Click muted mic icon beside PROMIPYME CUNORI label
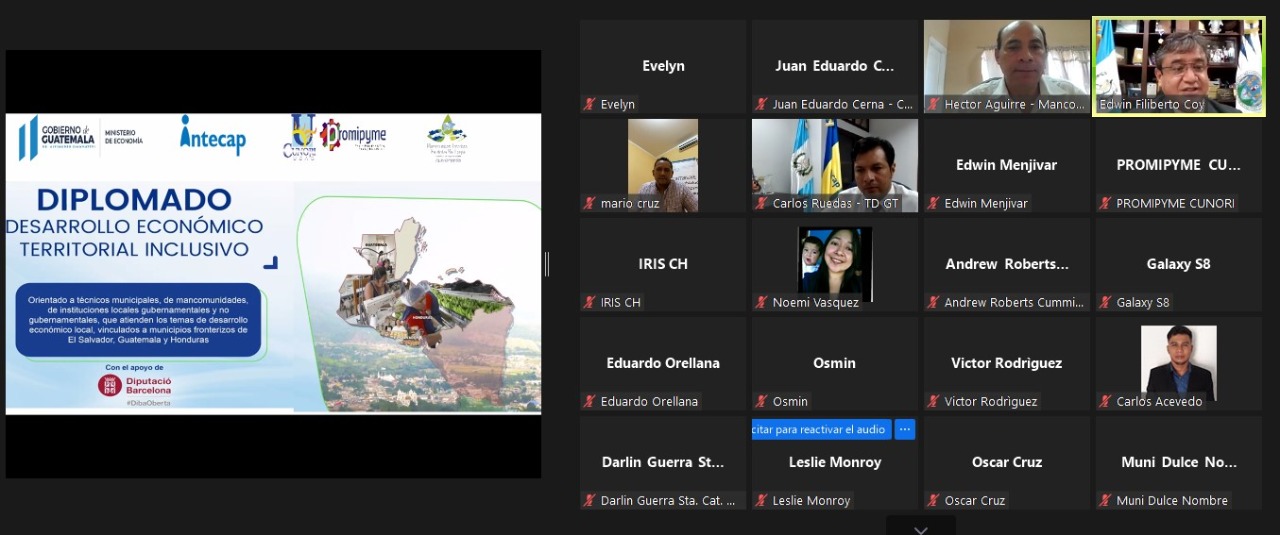The image size is (1280, 535). click(x=1106, y=203)
